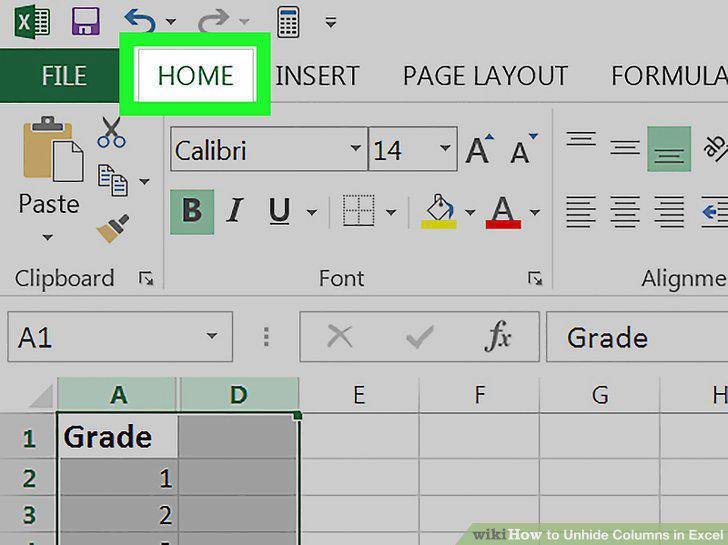Set Middle Align for cell content

(x=625, y=148)
